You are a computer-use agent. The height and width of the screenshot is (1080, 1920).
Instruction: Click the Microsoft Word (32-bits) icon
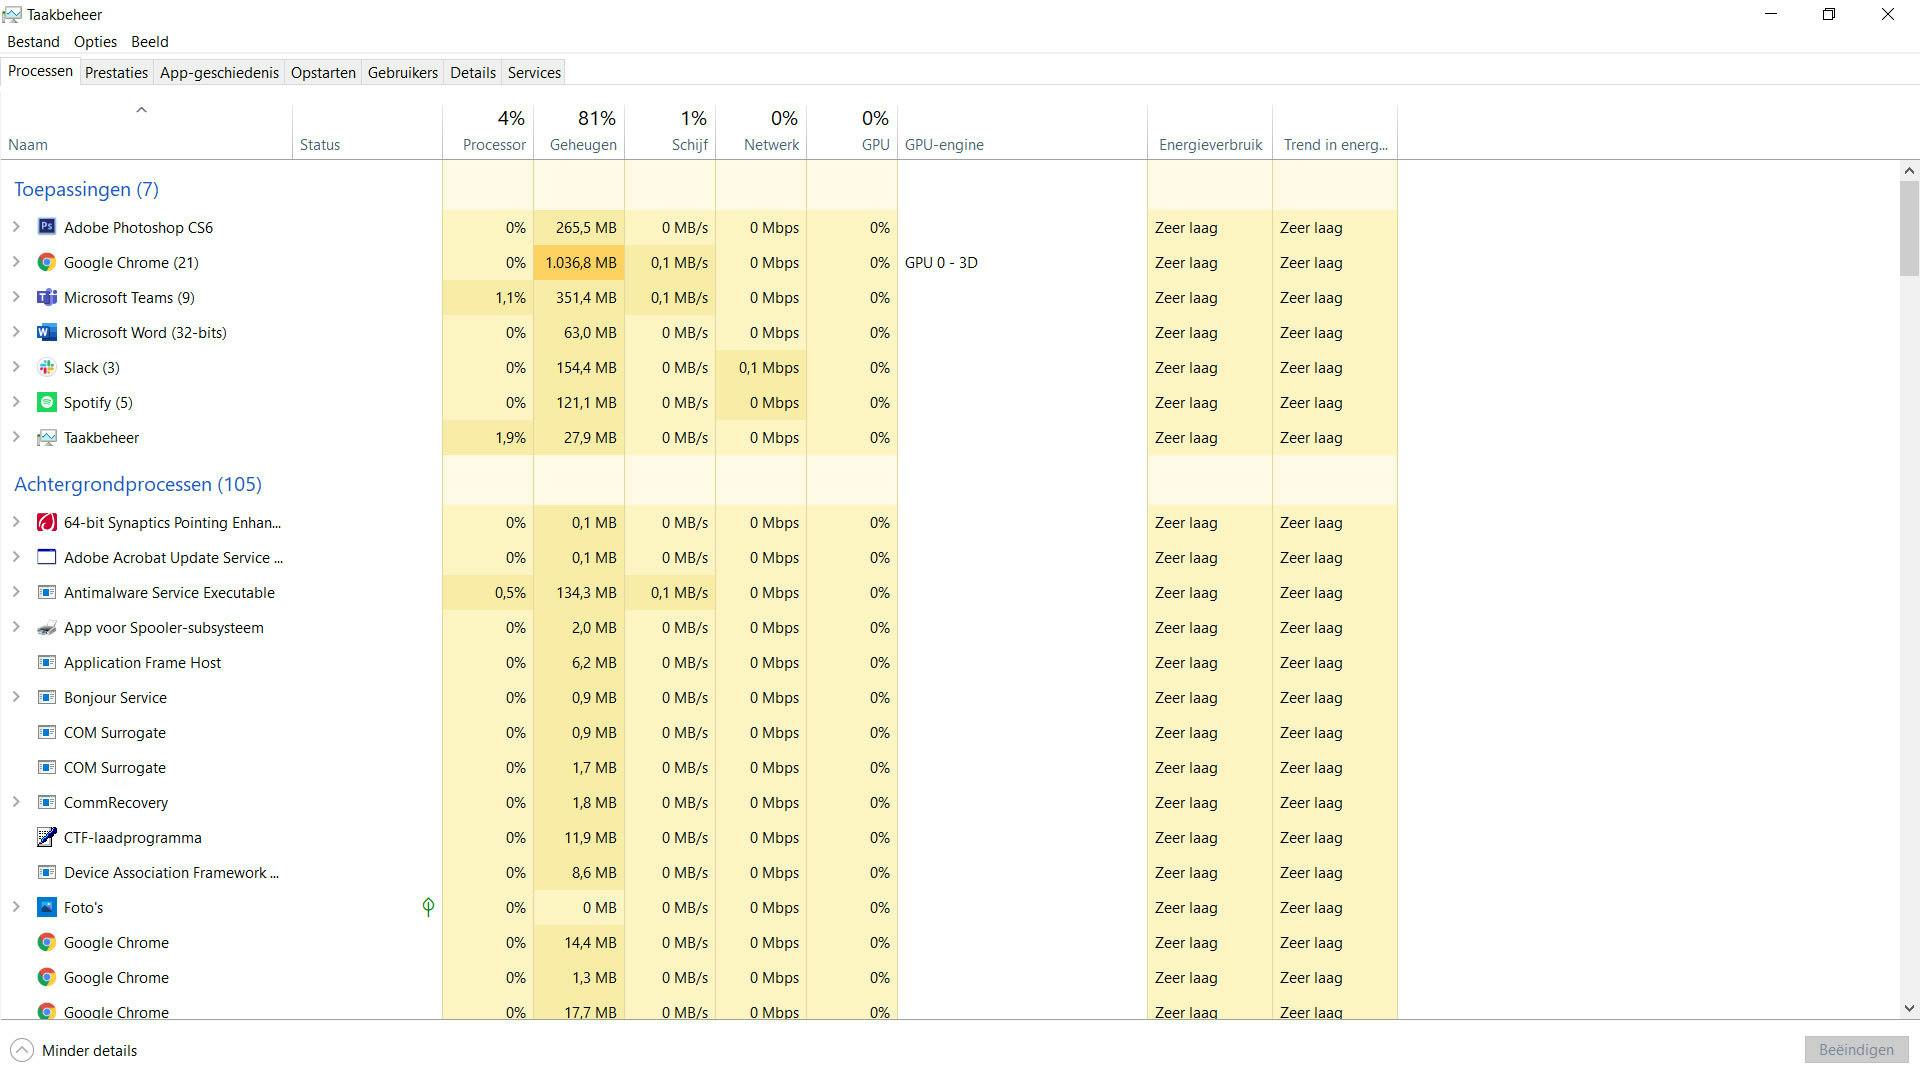[46, 332]
